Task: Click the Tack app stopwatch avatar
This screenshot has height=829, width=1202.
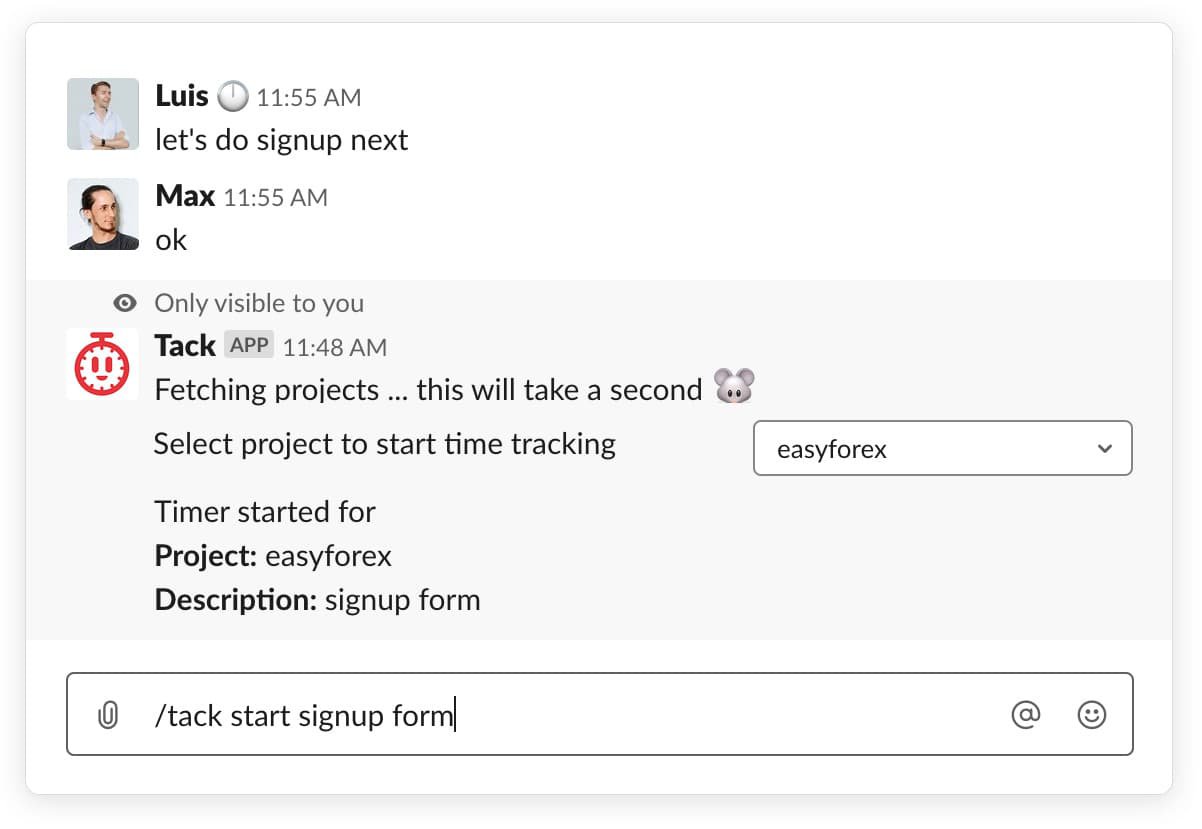Action: [x=103, y=364]
